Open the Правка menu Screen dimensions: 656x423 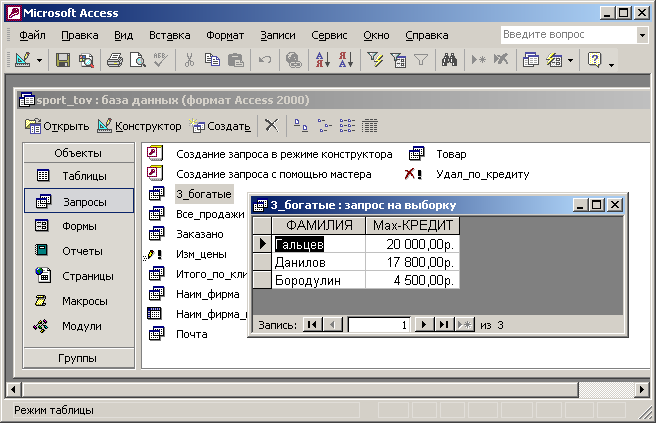[x=79, y=36]
